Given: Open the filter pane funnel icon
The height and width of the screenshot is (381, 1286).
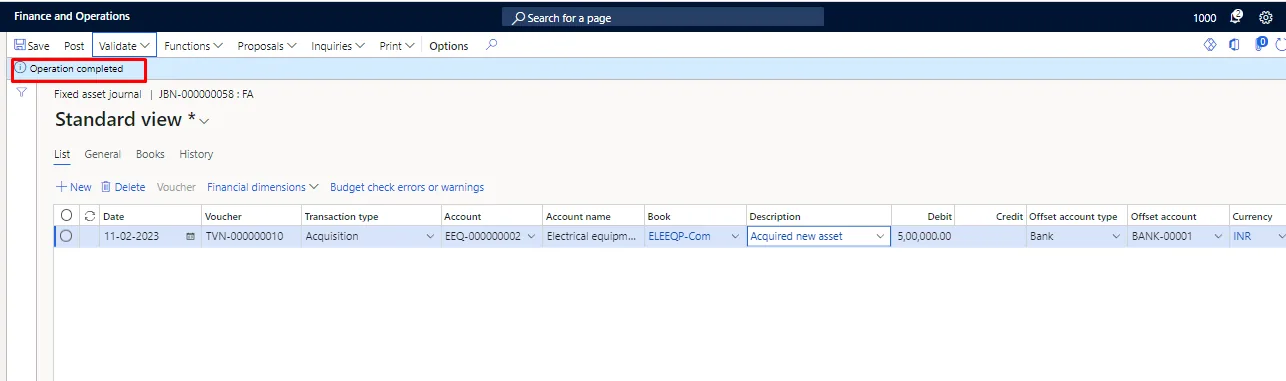Looking at the screenshot, I should click(x=21, y=92).
